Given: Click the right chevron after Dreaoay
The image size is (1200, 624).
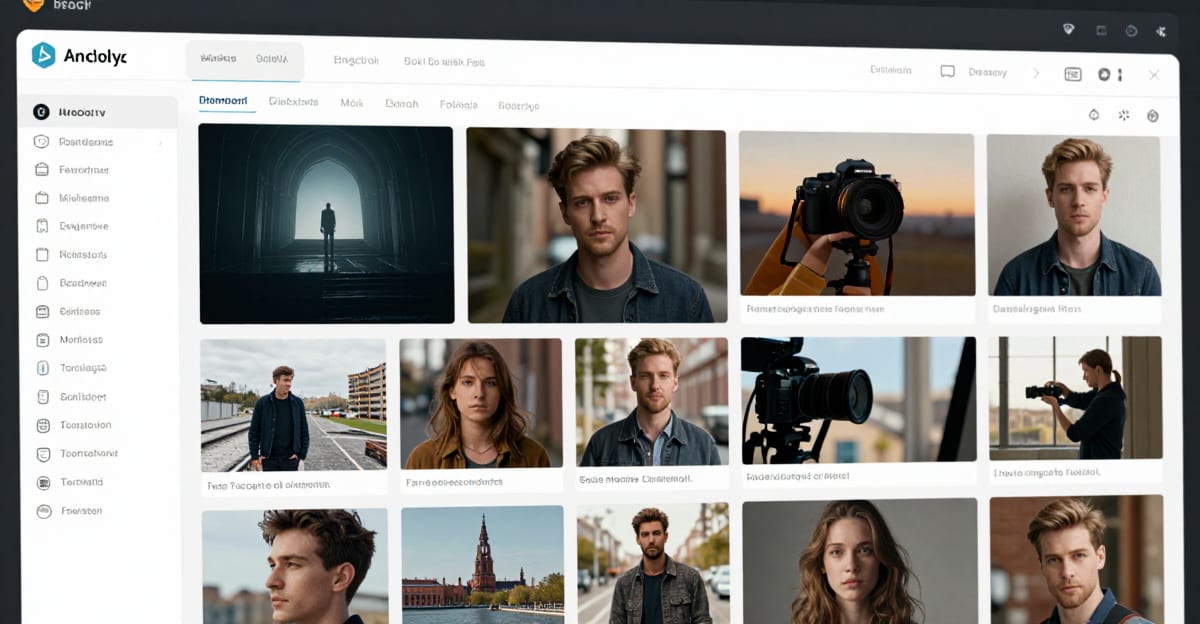Looking at the screenshot, I should pyautogui.click(x=1036, y=73).
